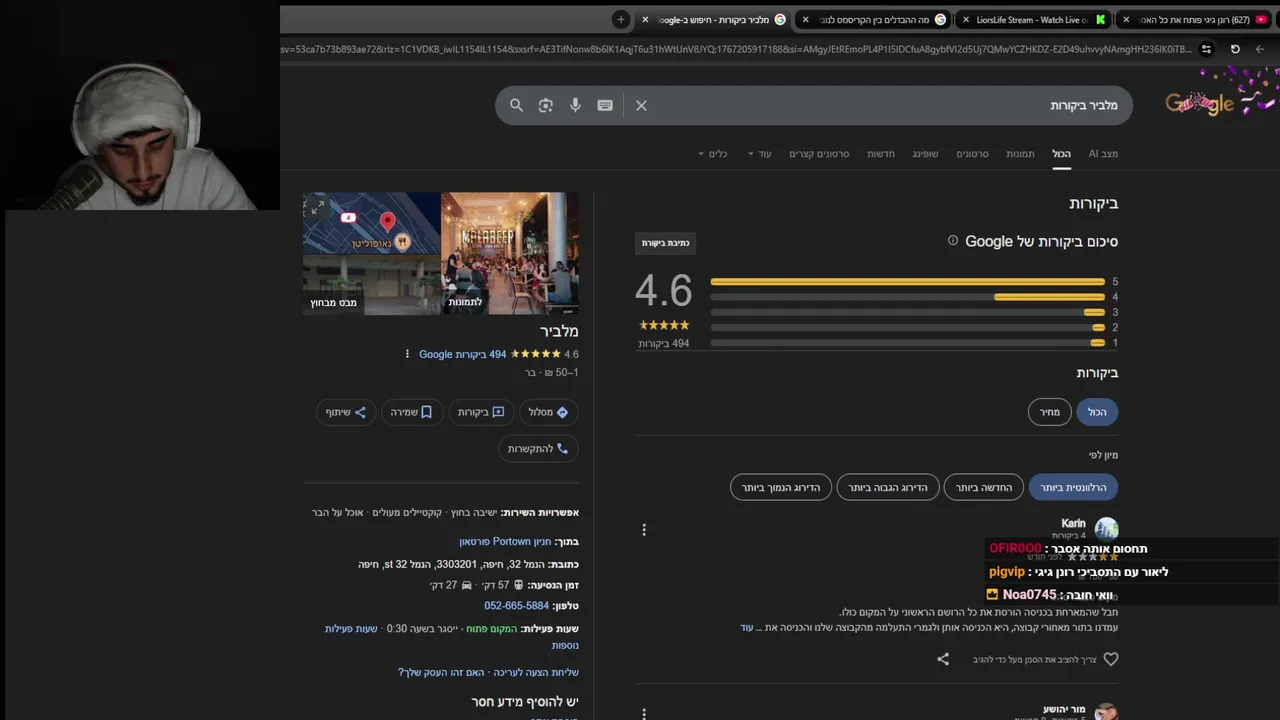
Task: Sort reviews by 'הרלוונטית ביותר'
Action: click(1073, 488)
